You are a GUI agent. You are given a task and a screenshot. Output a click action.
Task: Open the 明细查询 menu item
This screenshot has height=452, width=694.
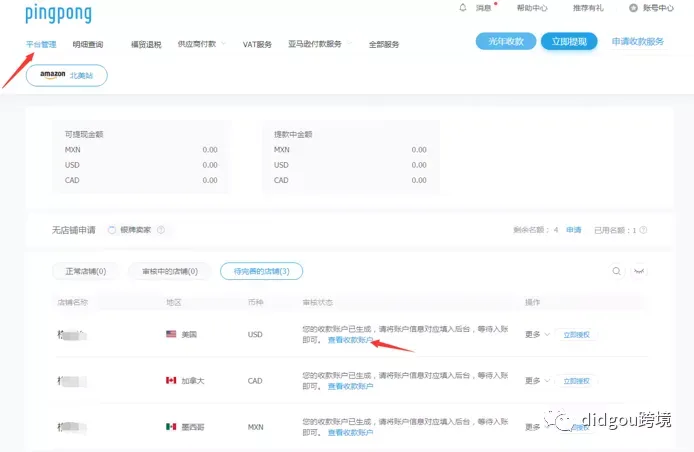point(87,44)
